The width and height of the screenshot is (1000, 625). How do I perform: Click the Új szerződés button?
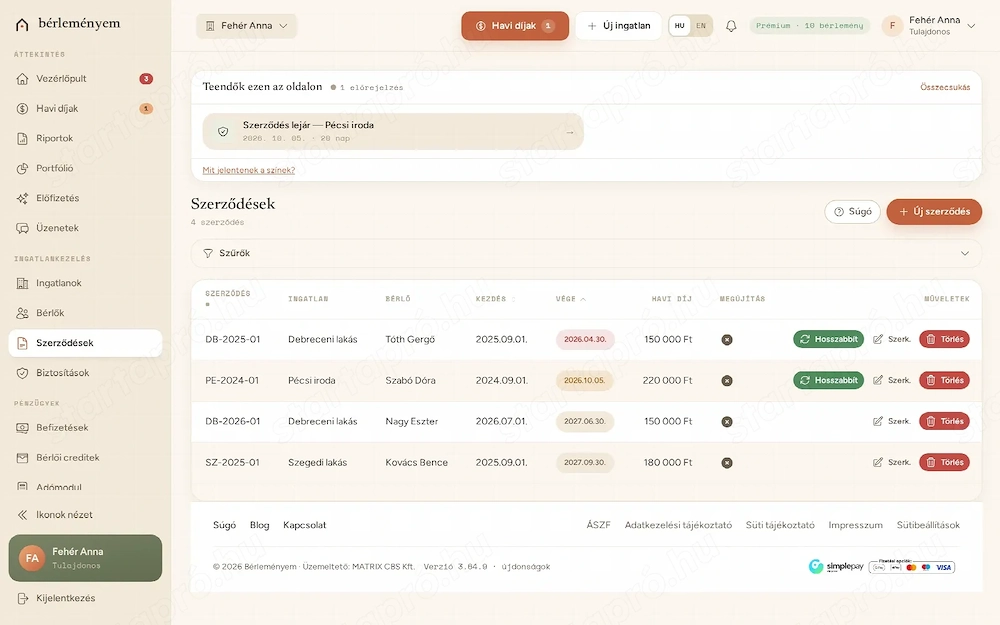point(934,212)
